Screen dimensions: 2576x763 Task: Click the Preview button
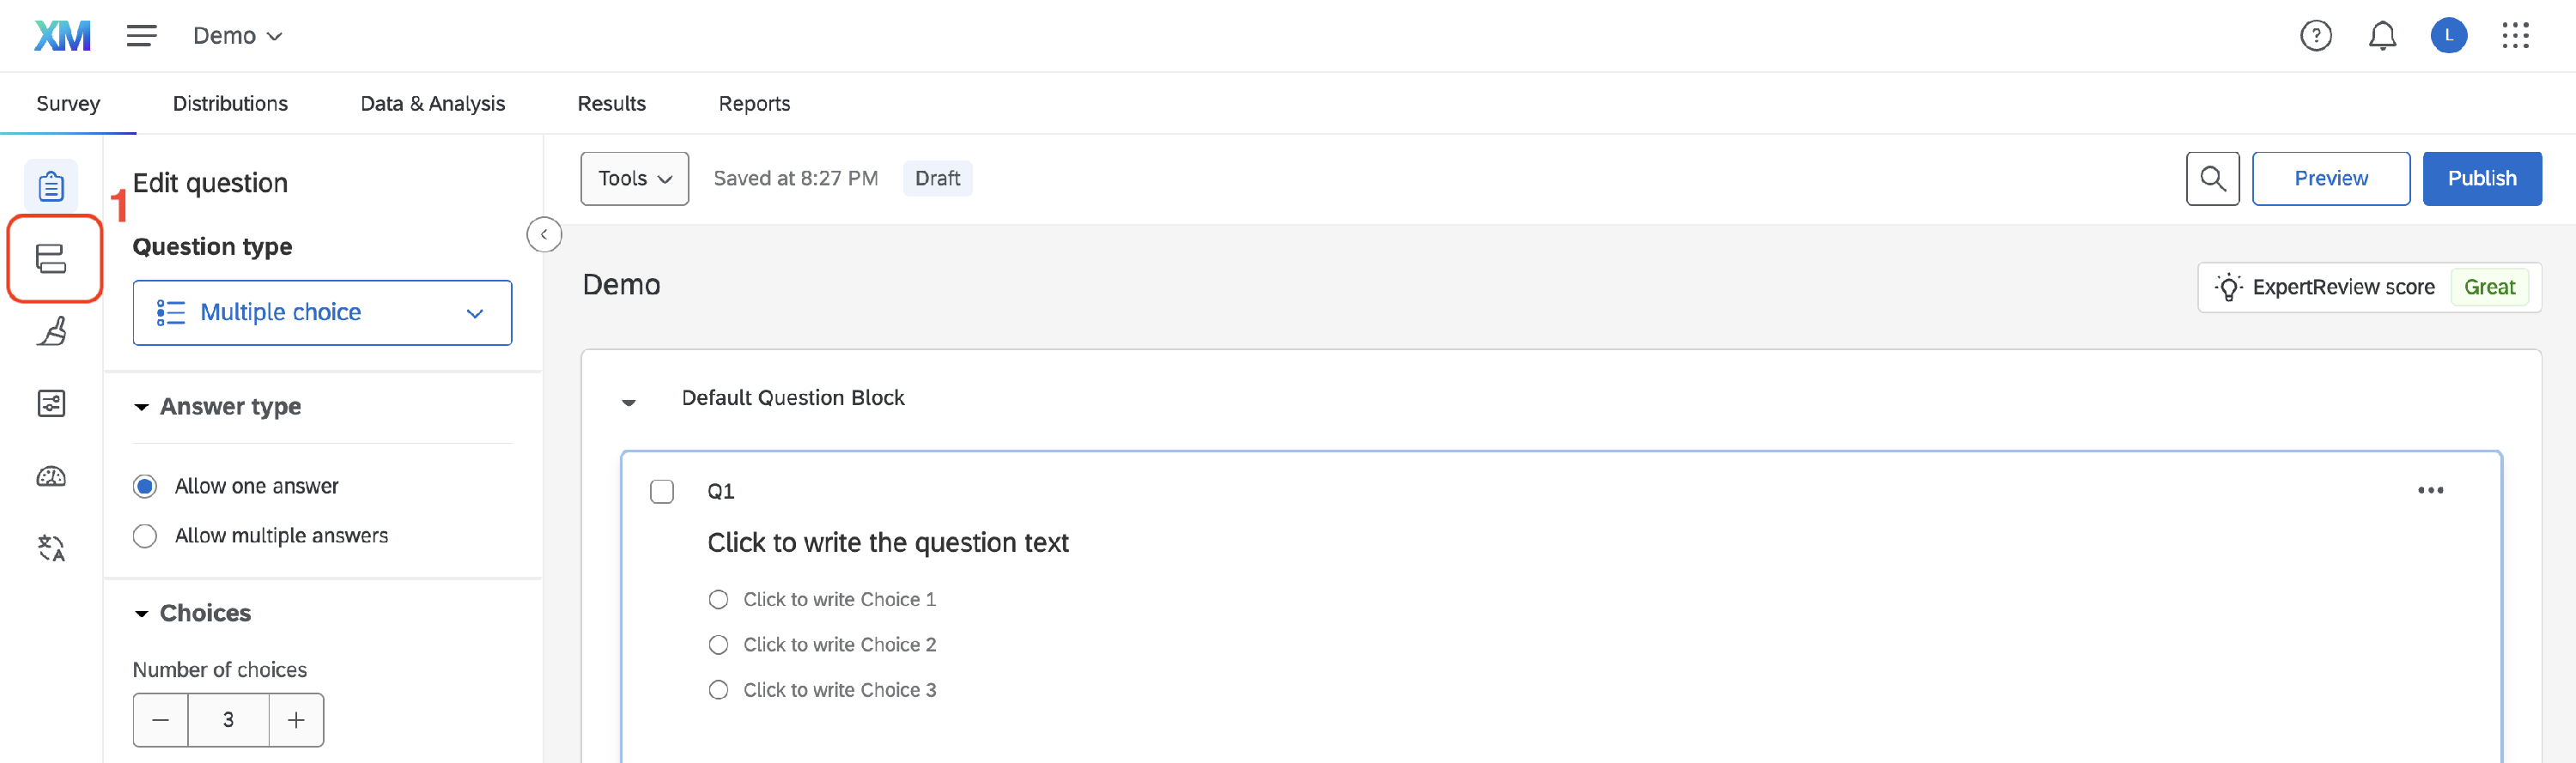coord(2330,179)
